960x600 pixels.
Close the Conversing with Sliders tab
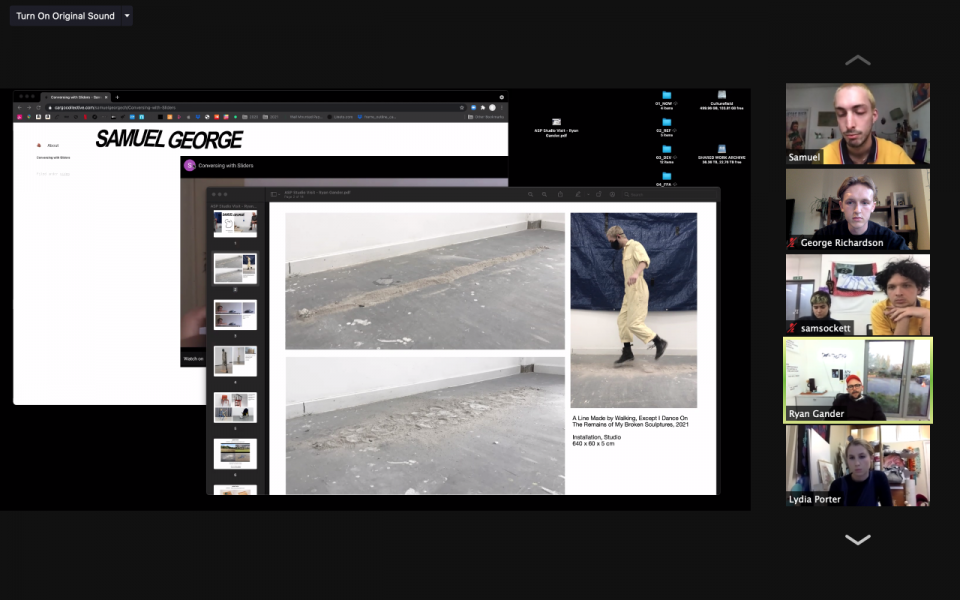point(106,97)
